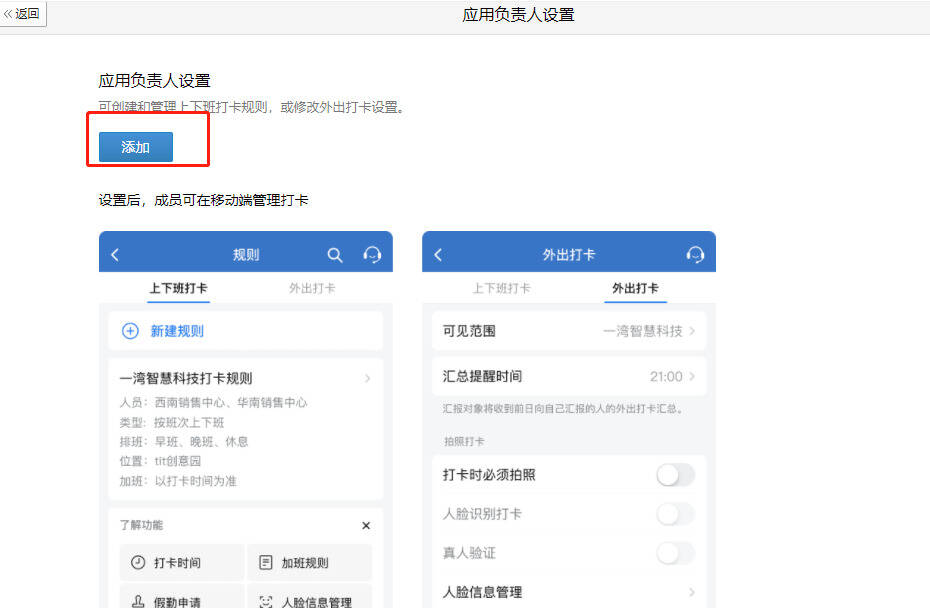Screen dimensions: 930x608
Task: Toggle the 人脸识别打卡 switch
Action: click(x=676, y=514)
